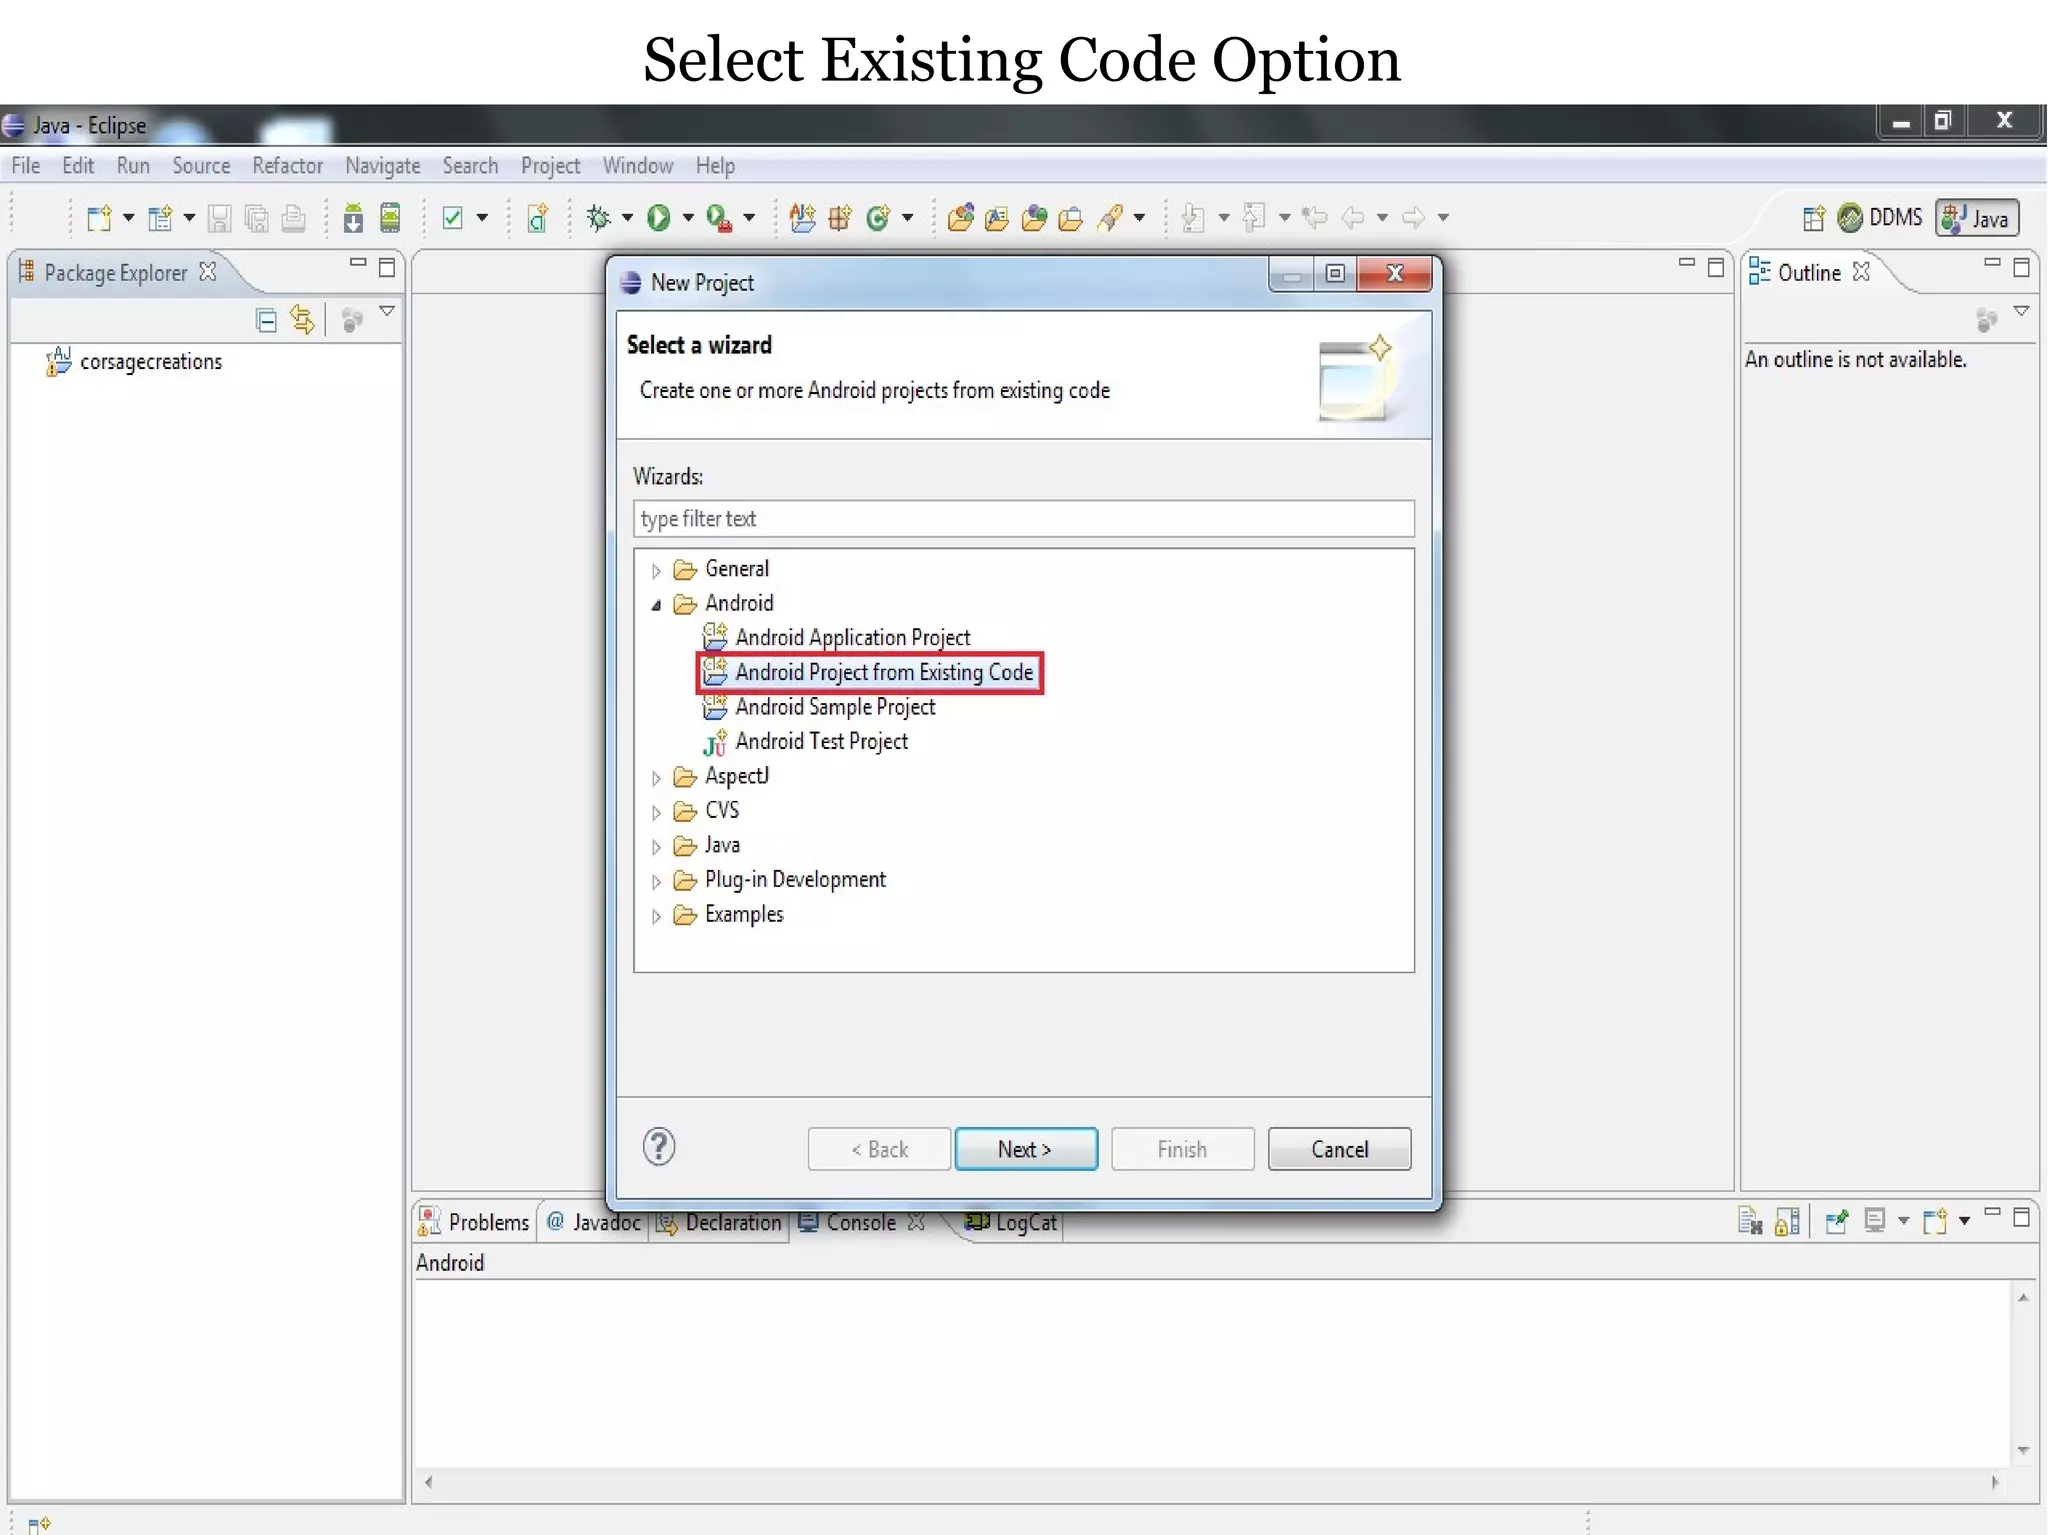Viewport: 2048px width, 1535px height.
Task: Open the Run configurations dropdown arrow
Action: coord(688,217)
